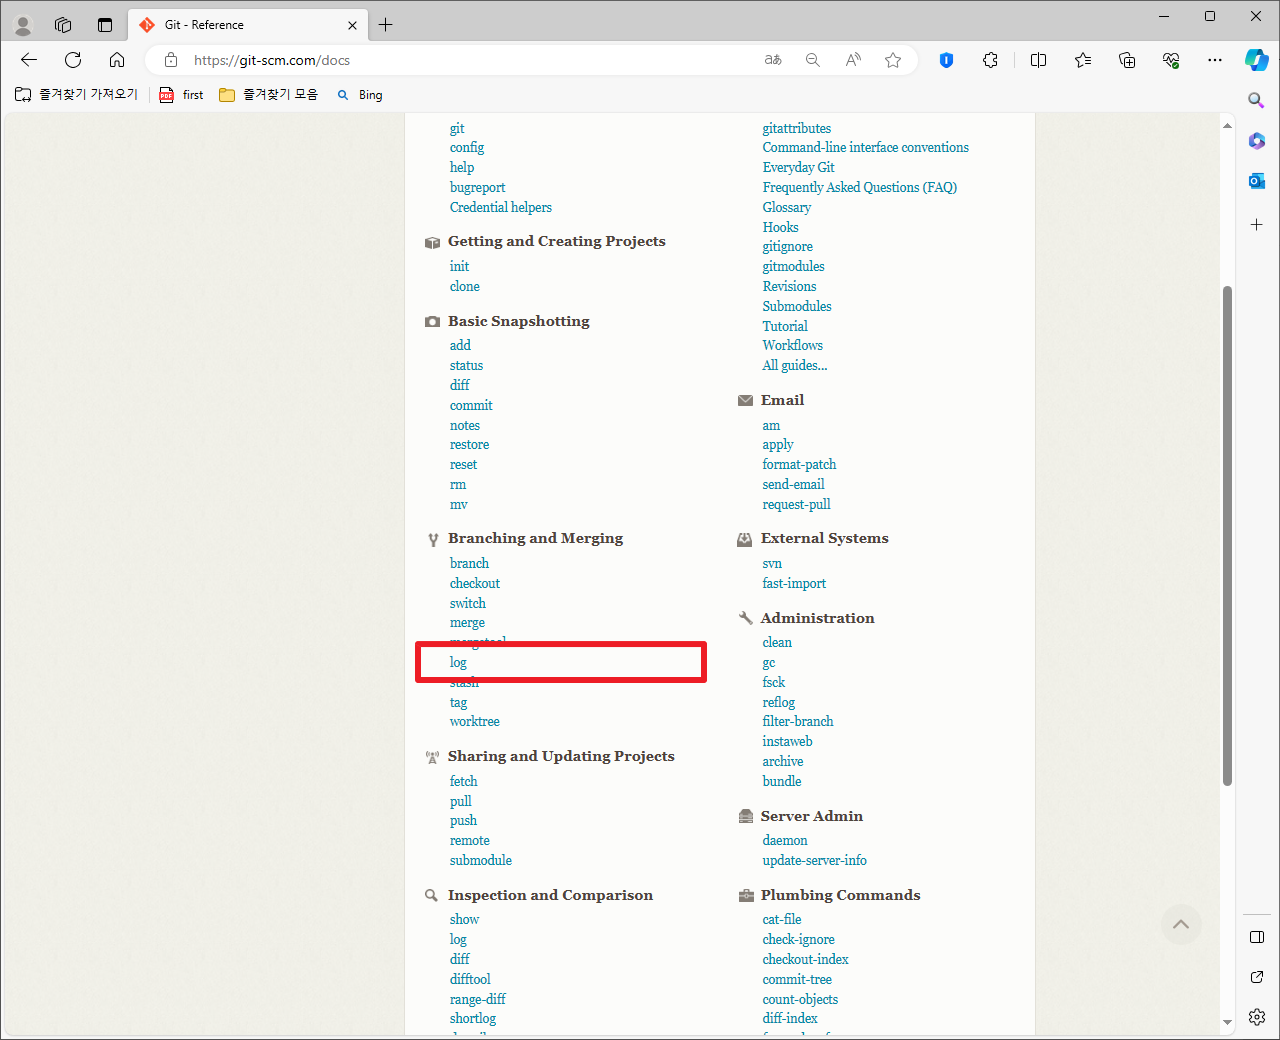Open the Bing bookmark

(x=360, y=94)
